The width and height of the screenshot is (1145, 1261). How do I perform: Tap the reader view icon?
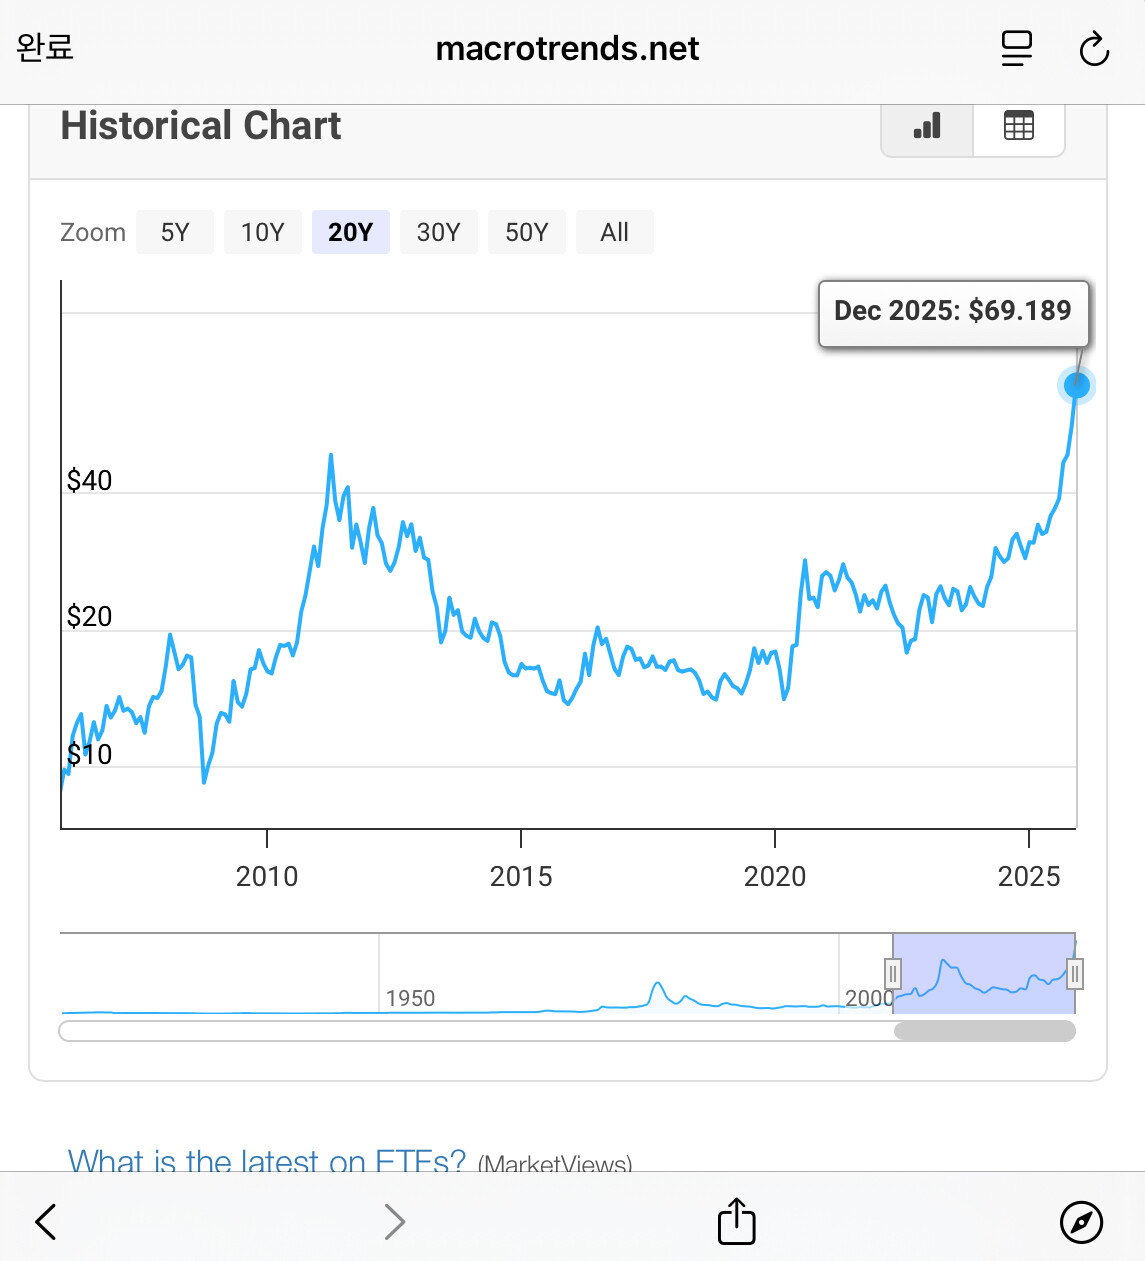1016,48
